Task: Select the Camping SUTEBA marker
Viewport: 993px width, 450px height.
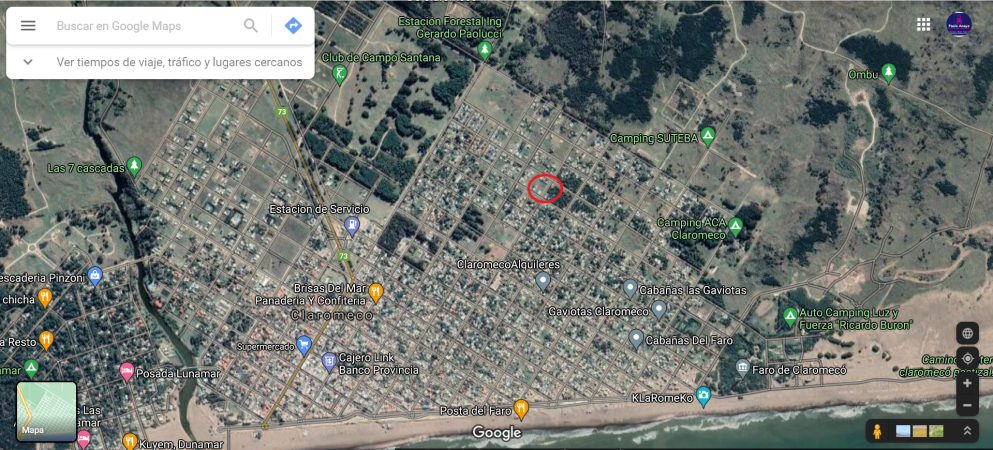Action: click(x=707, y=136)
